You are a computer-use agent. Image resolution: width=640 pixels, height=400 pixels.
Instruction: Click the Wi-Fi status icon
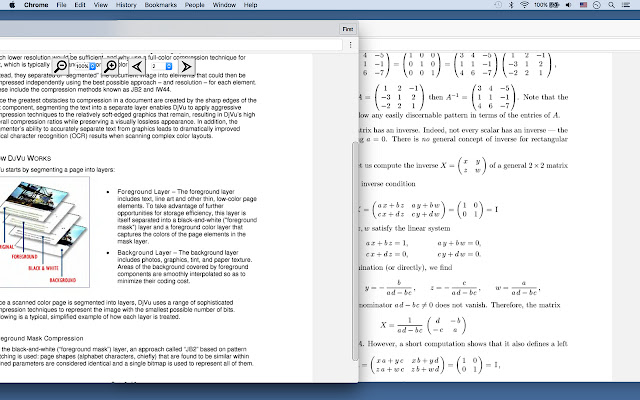524,5
